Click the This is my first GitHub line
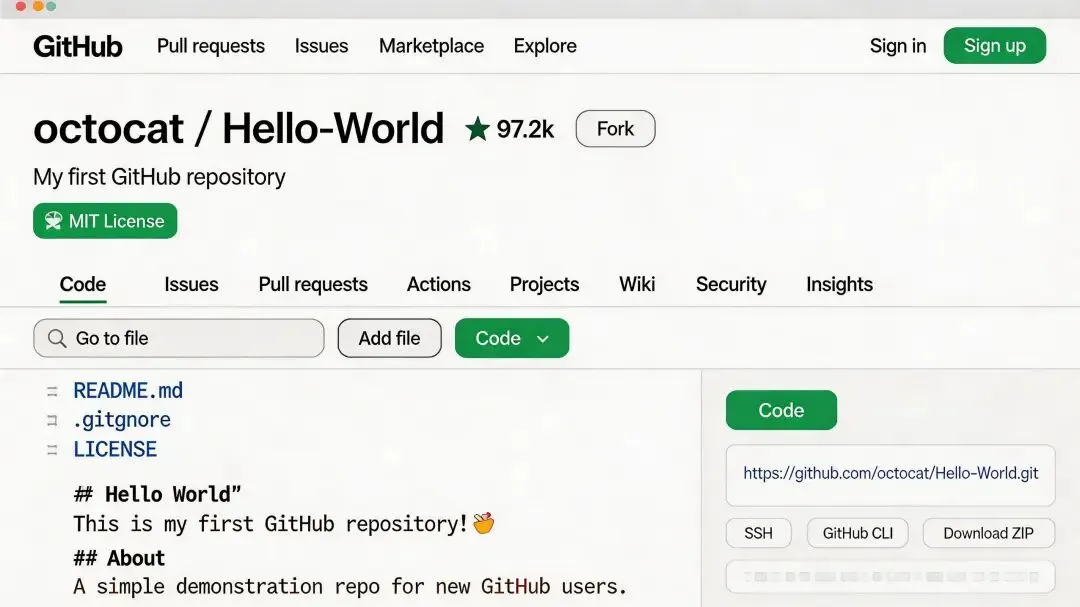Viewport: 1080px width, 607px height. [271, 524]
